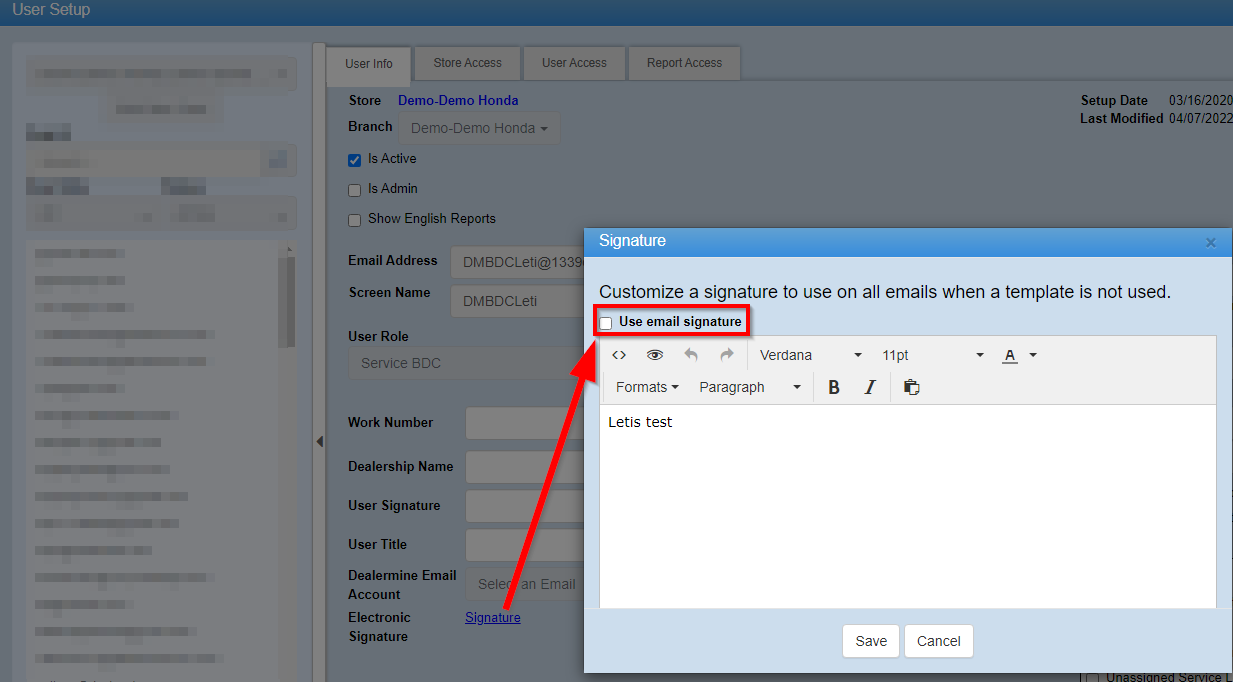Uncheck the Is Active checkbox
This screenshot has width=1233, height=682.
(x=354, y=160)
